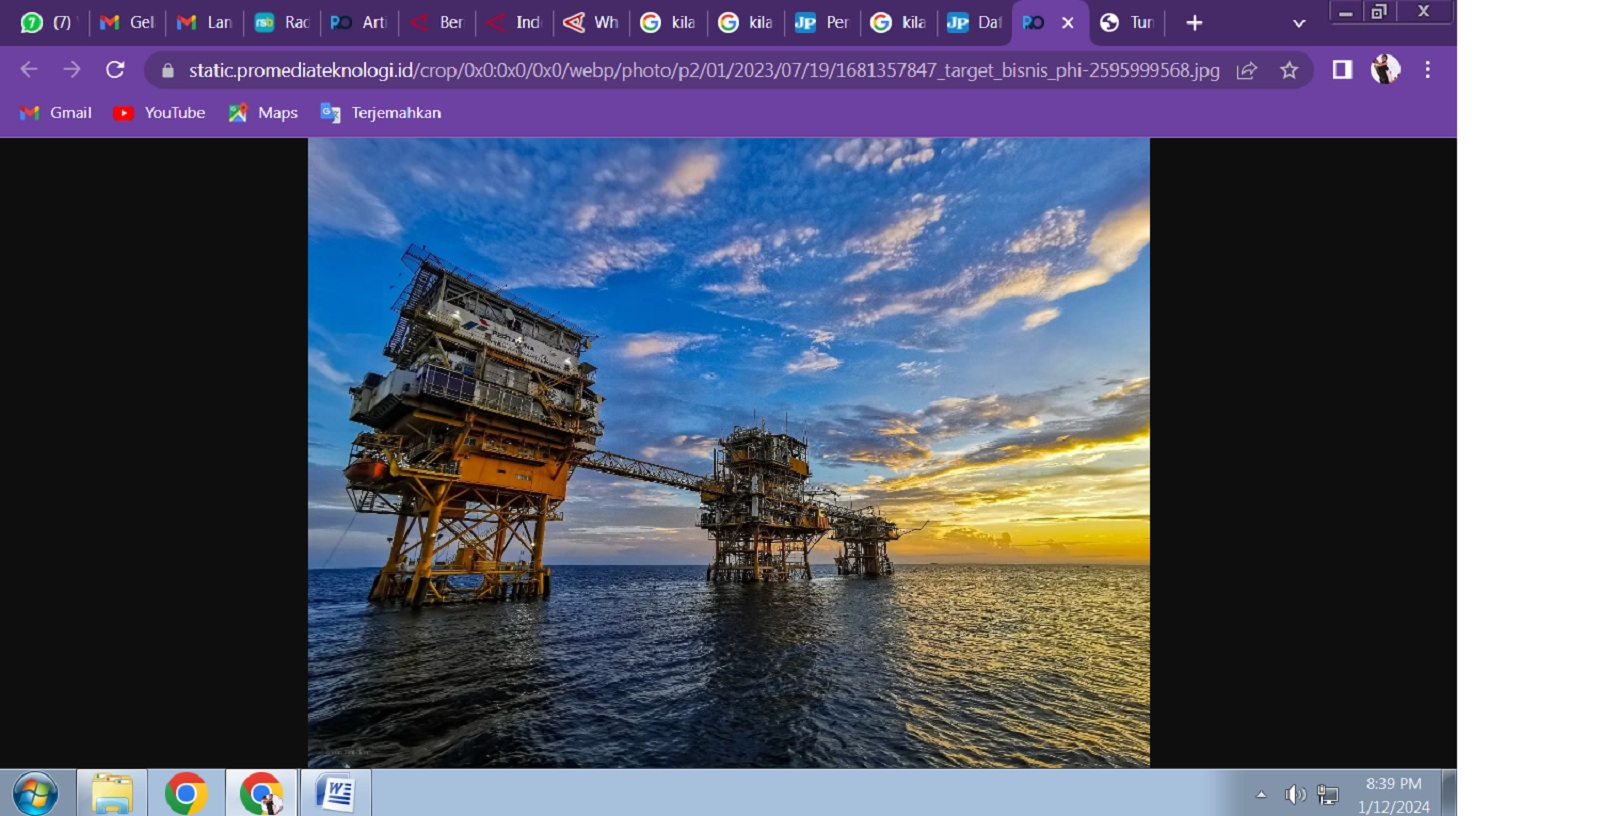Show hidden system tray icons

[1261, 795]
